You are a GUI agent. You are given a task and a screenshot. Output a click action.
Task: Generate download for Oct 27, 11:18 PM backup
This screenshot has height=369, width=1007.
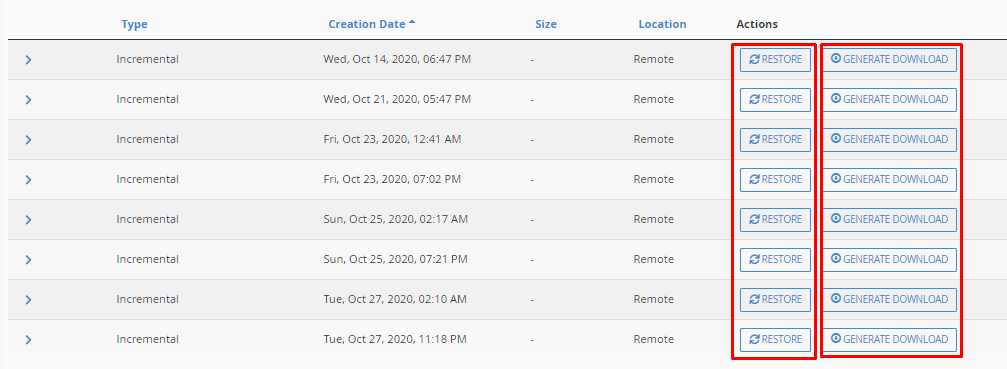pos(889,339)
